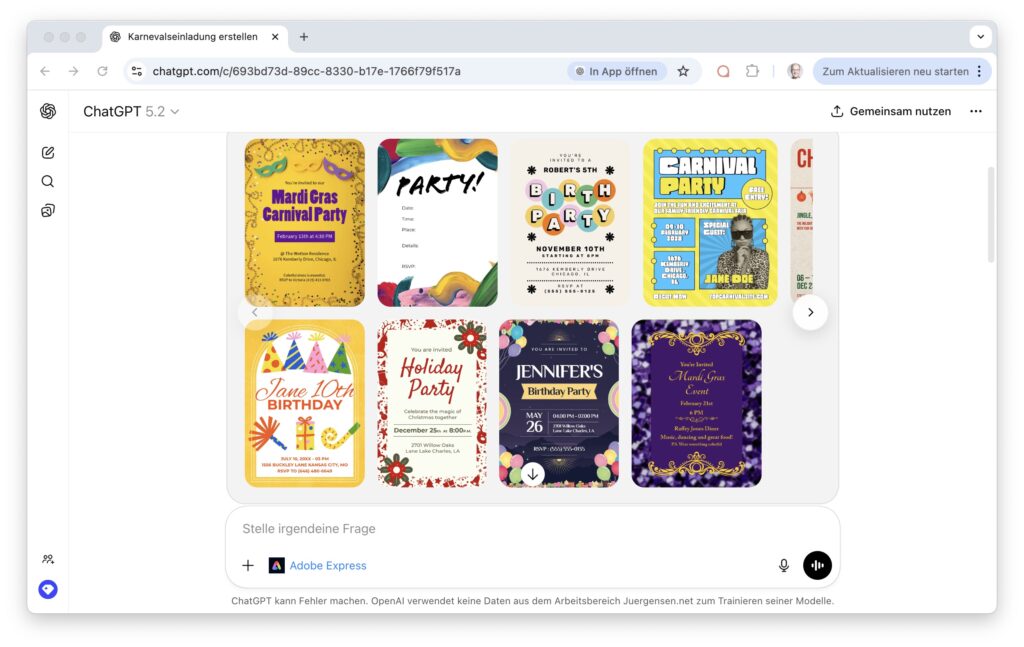Click the ChatGPT logo in the sidebar
1024x647 pixels.
(x=48, y=111)
